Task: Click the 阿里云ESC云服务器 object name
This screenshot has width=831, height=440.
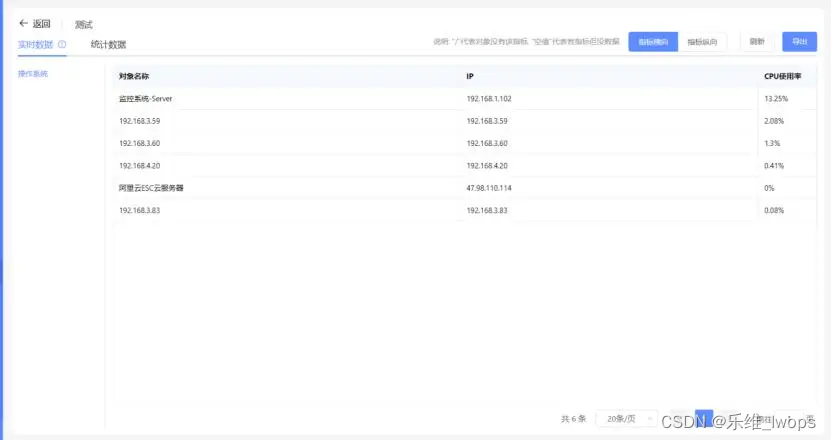Action: pyautogui.click(x=151, y=188)
